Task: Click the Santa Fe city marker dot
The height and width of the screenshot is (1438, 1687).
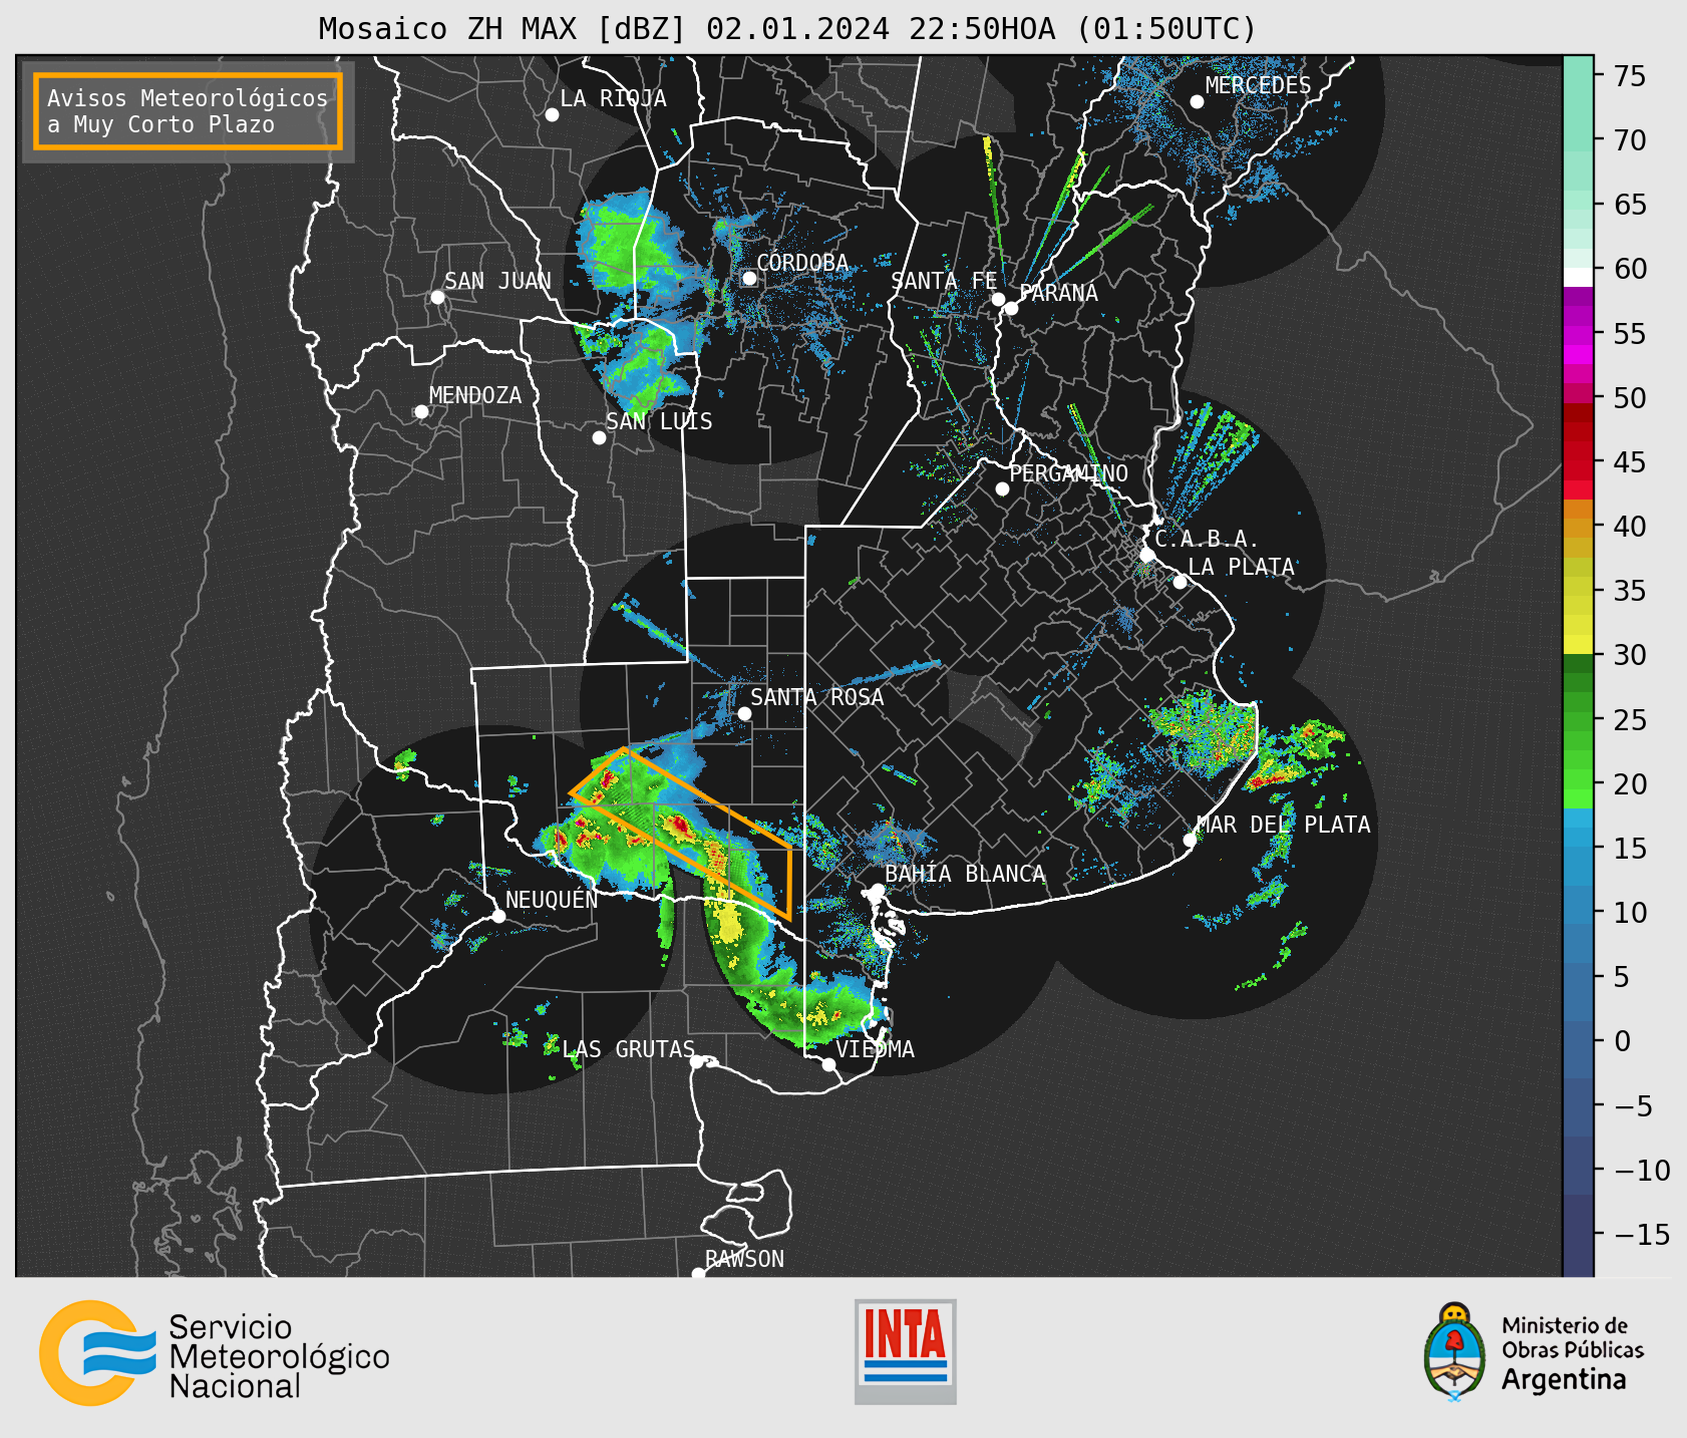Action: click(998, 299)
